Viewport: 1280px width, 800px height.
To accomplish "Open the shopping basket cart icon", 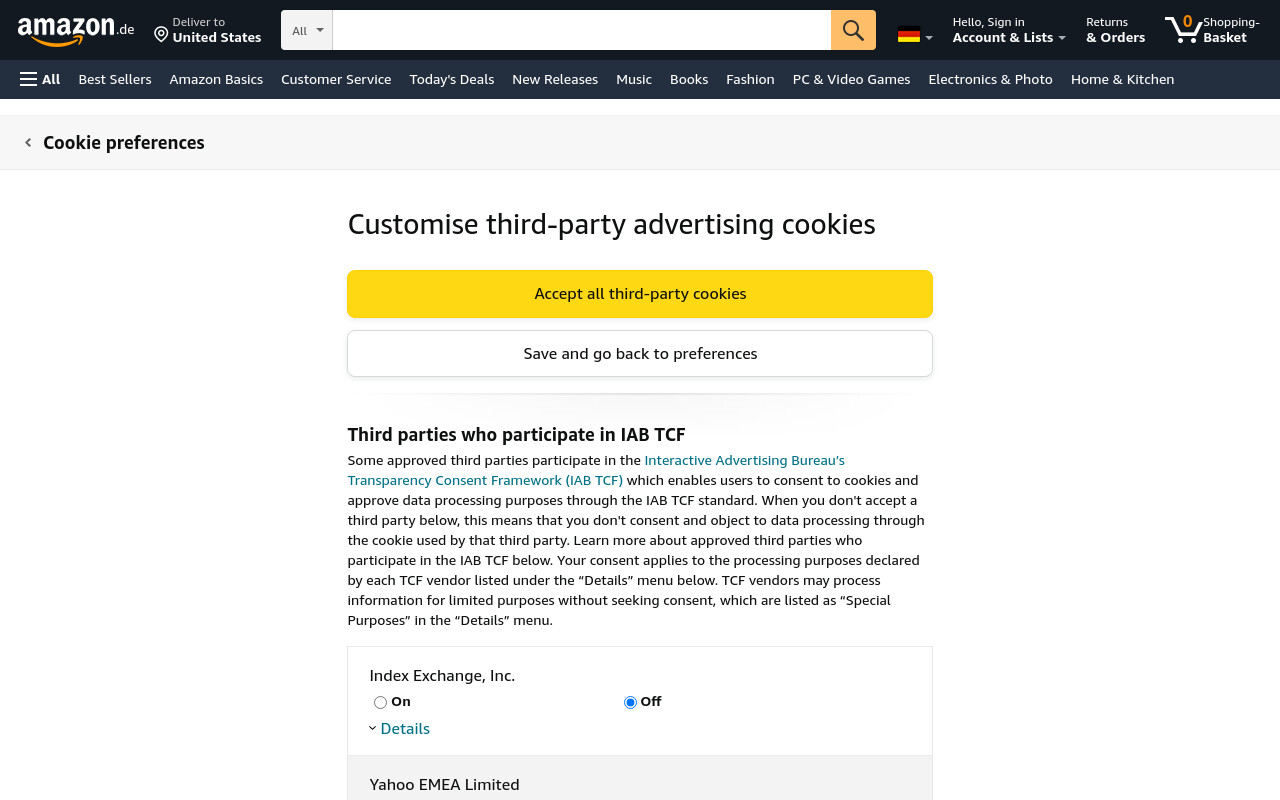I will (1184, 29).
